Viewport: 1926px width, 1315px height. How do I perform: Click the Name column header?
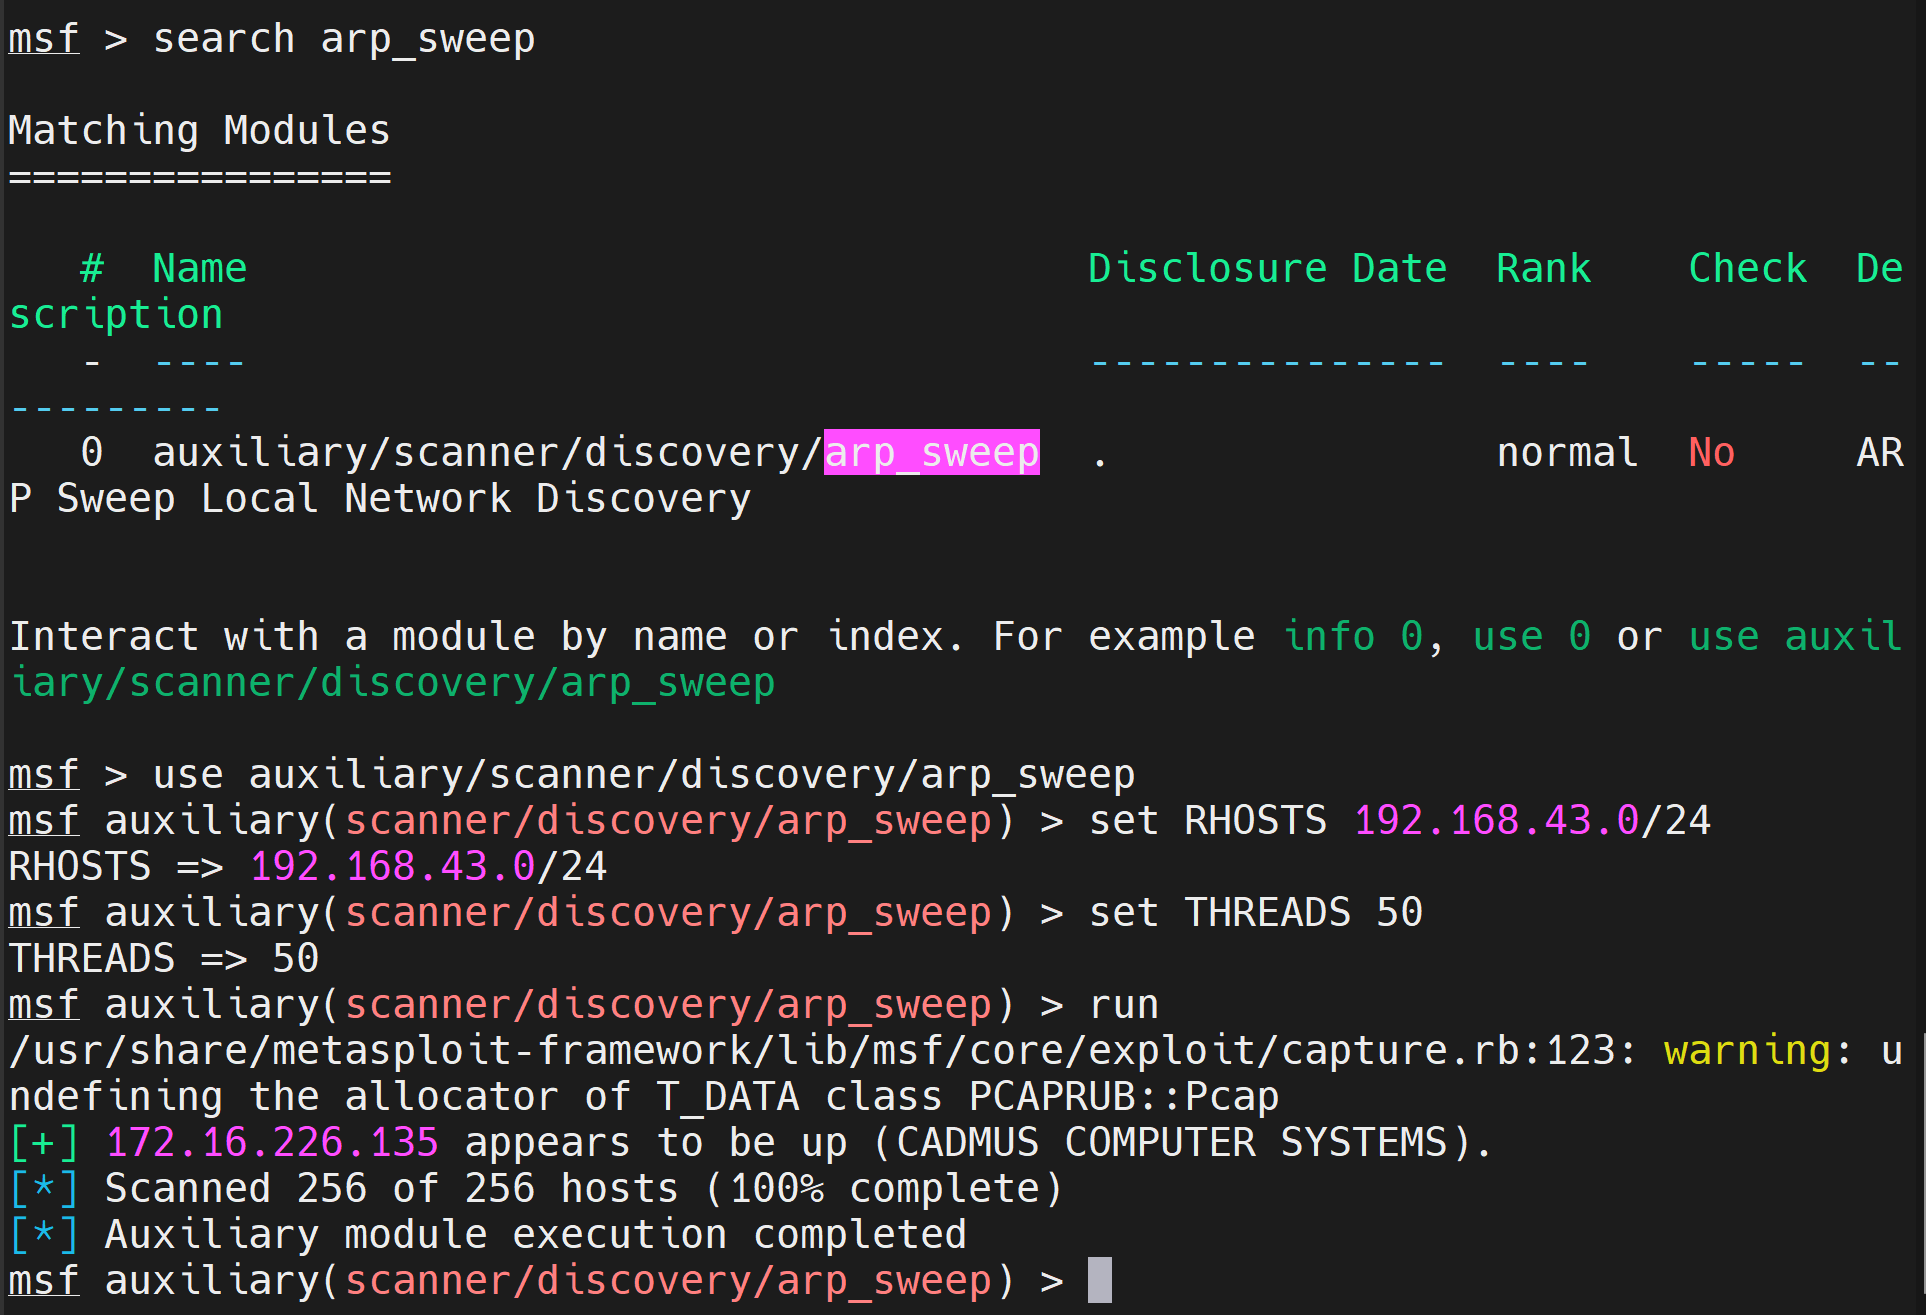pyautogui.click(x=199, y=268)
